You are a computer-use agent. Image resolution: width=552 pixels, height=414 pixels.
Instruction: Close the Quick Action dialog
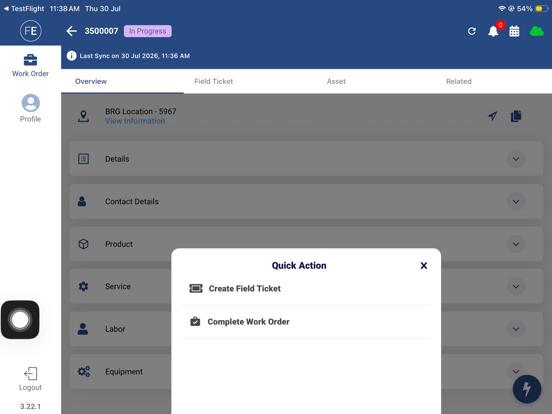pyautogui.click(x=424, y=265)
